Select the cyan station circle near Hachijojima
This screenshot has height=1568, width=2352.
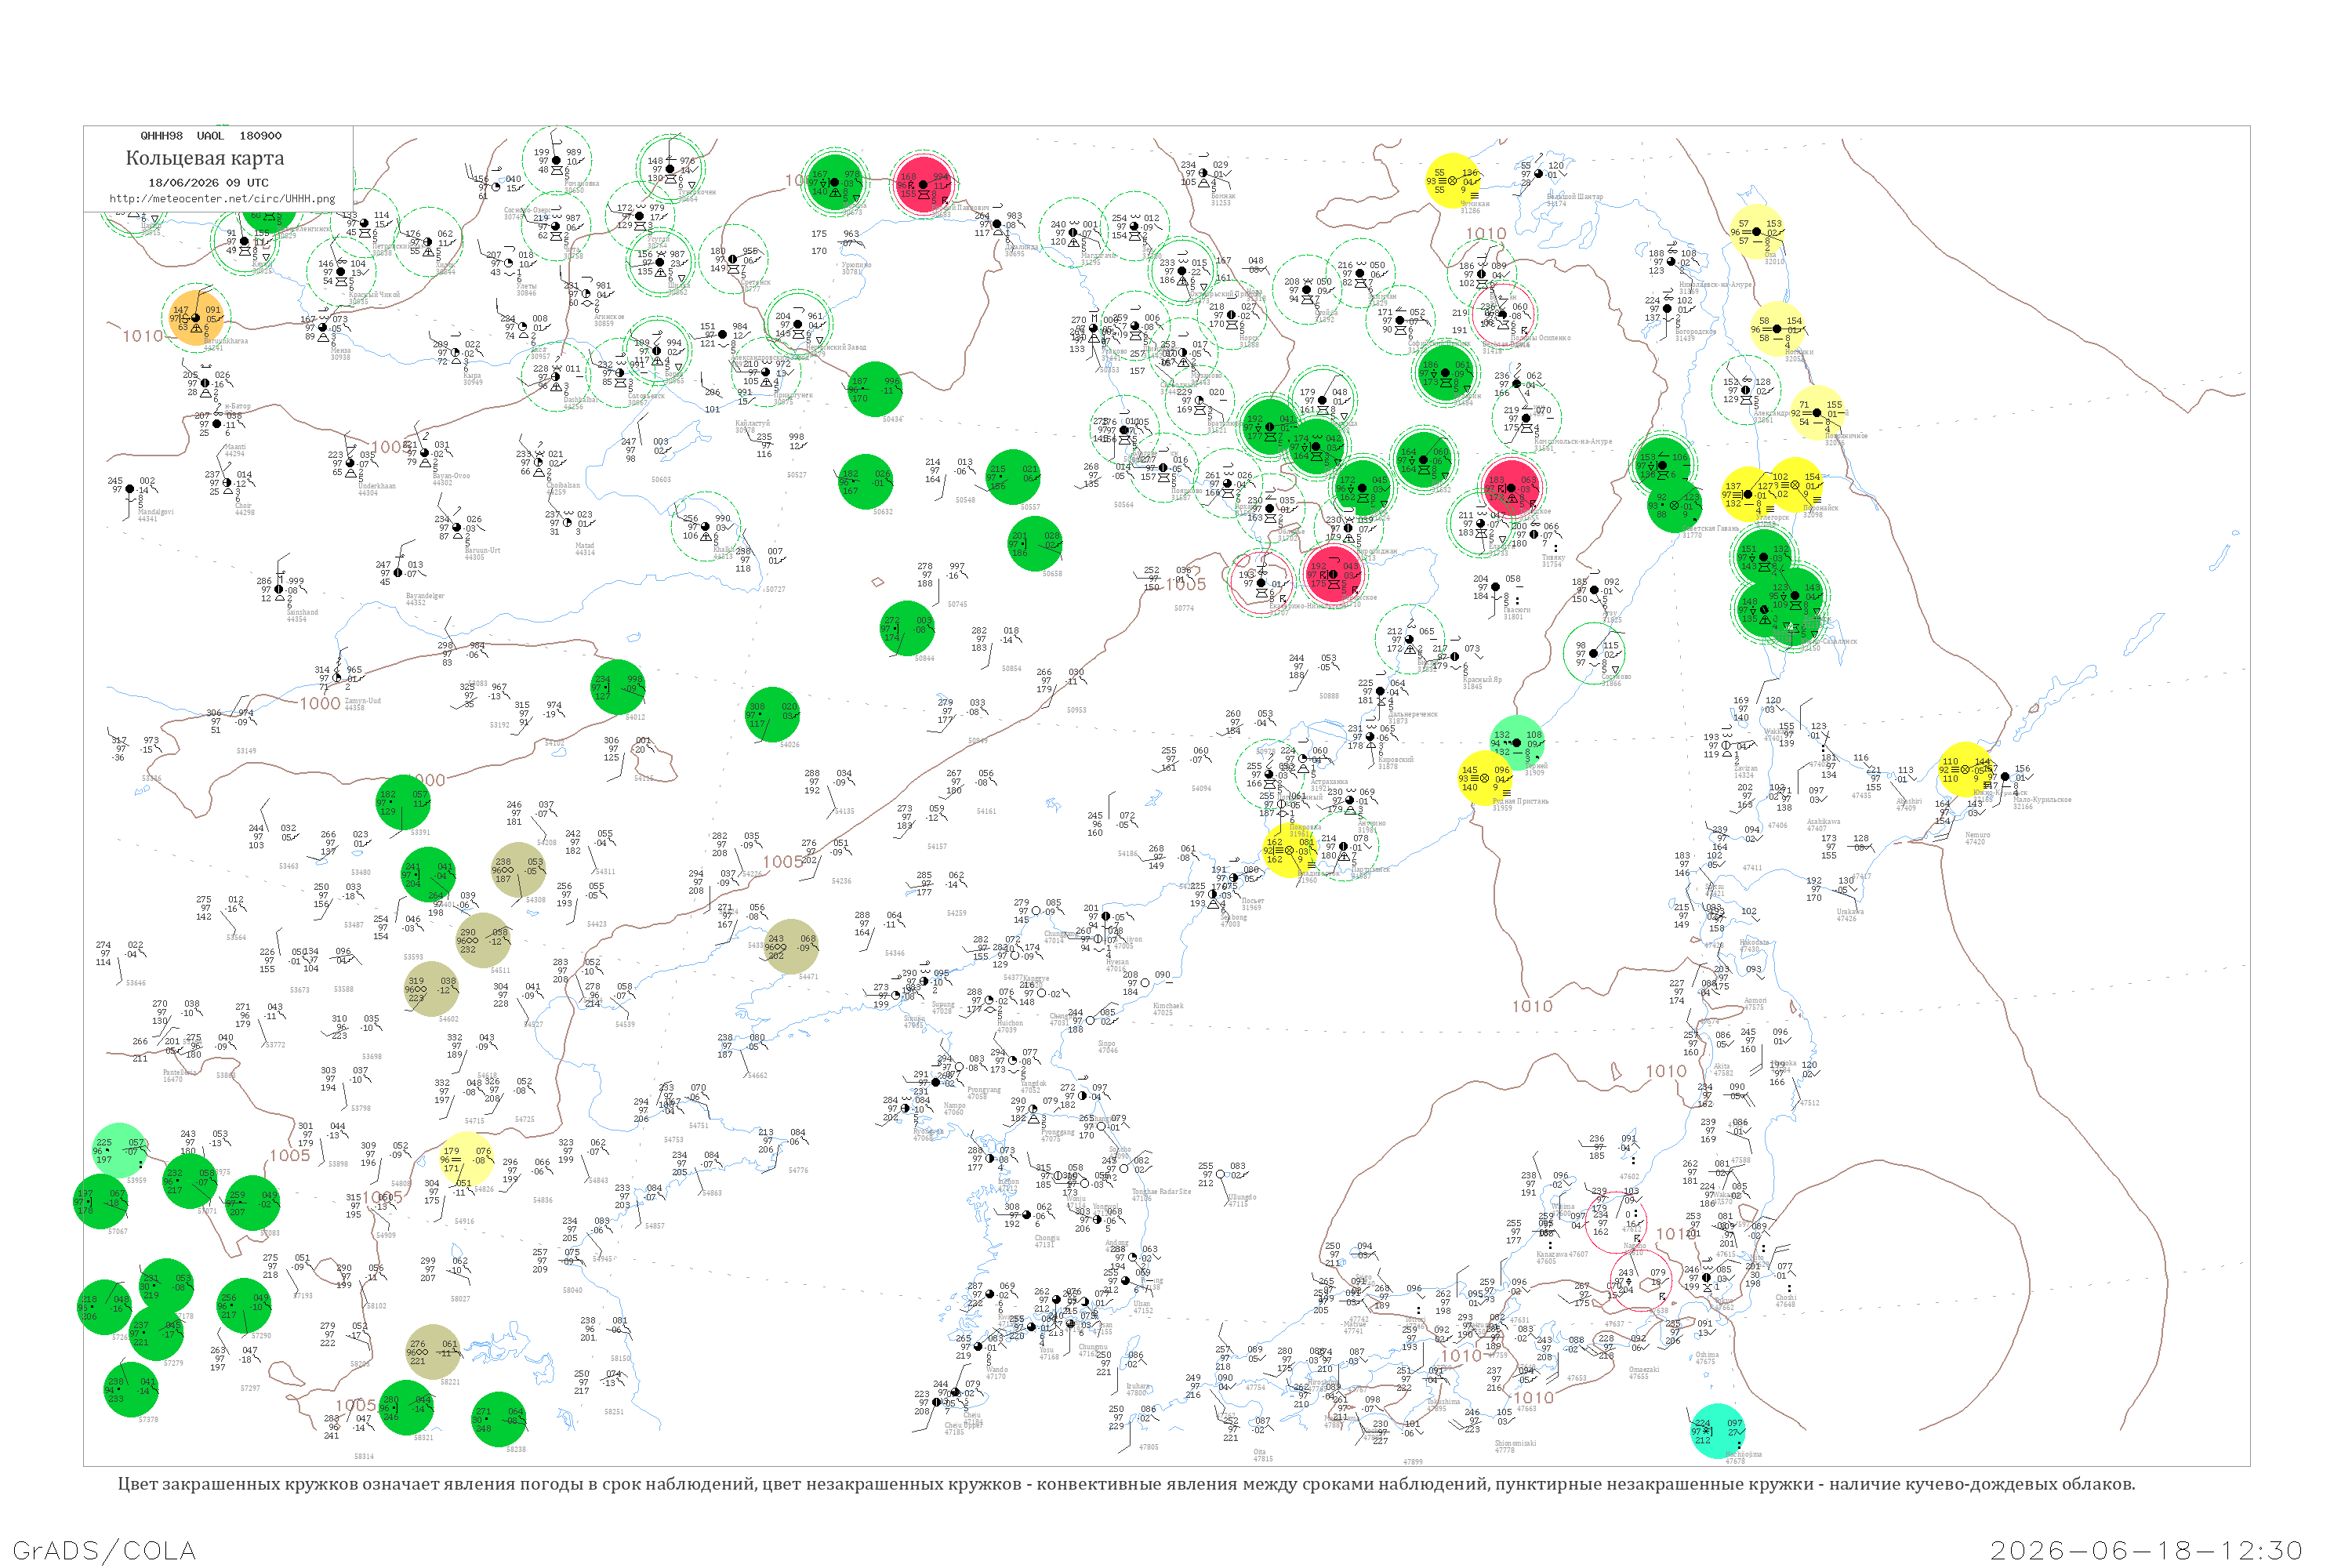[x=1717, y=1431]
